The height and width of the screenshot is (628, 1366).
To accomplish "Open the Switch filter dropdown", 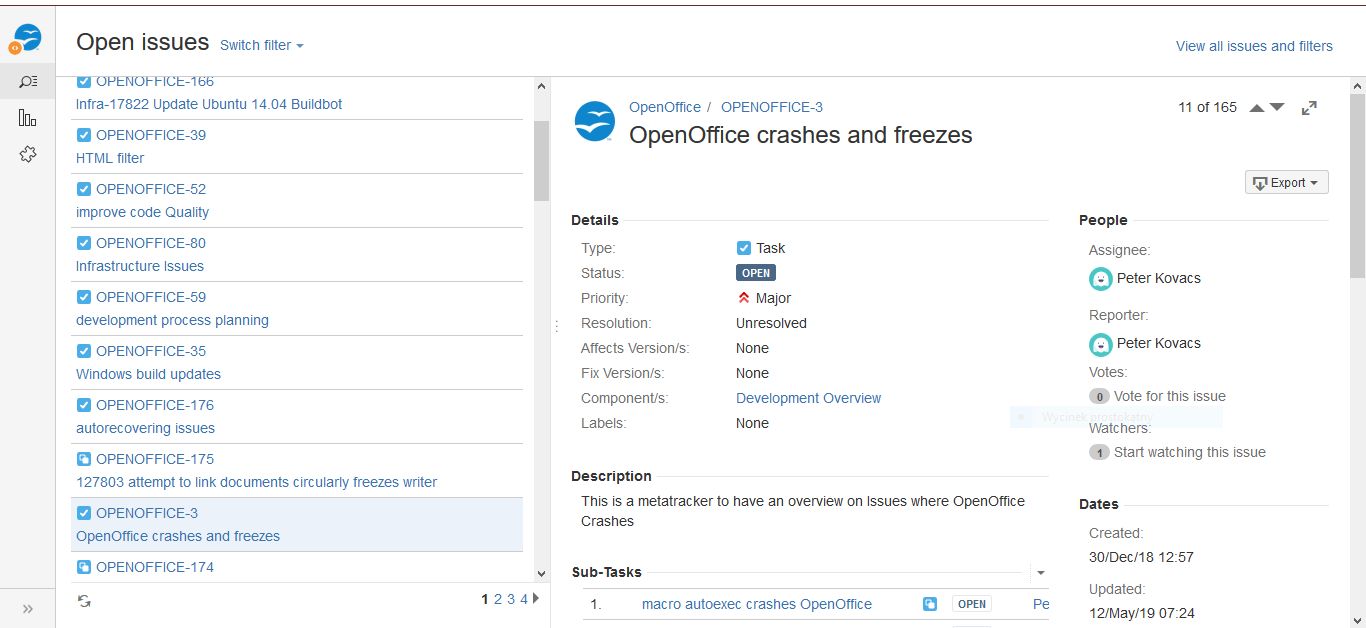I will [261, 45].
